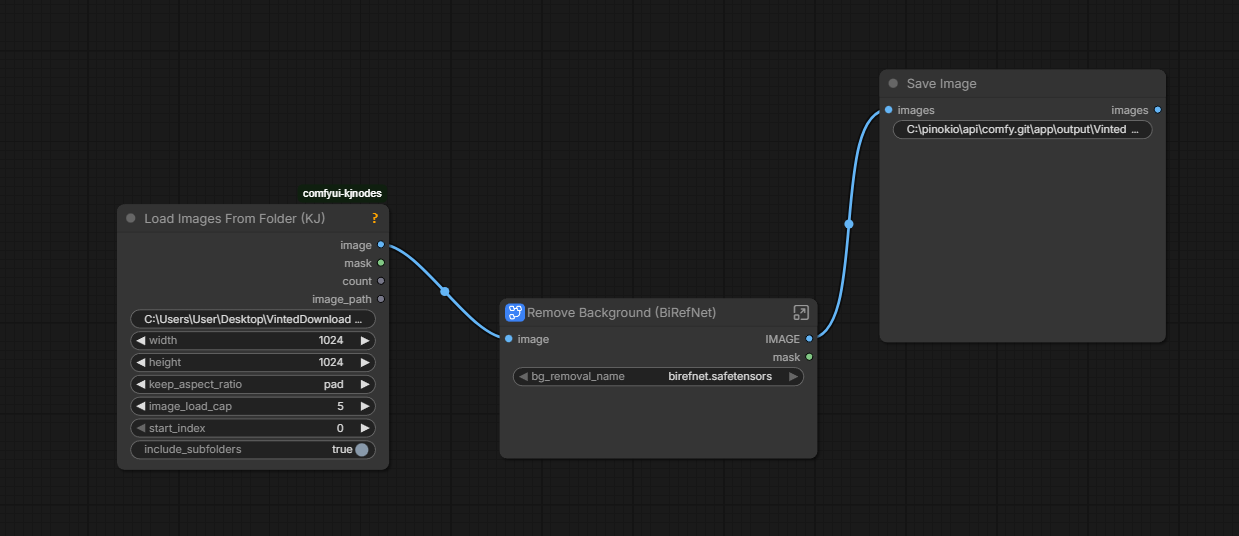Edit the Save Image output path field
This screenshot has width=1239, height=536.
pos(1022,129)
